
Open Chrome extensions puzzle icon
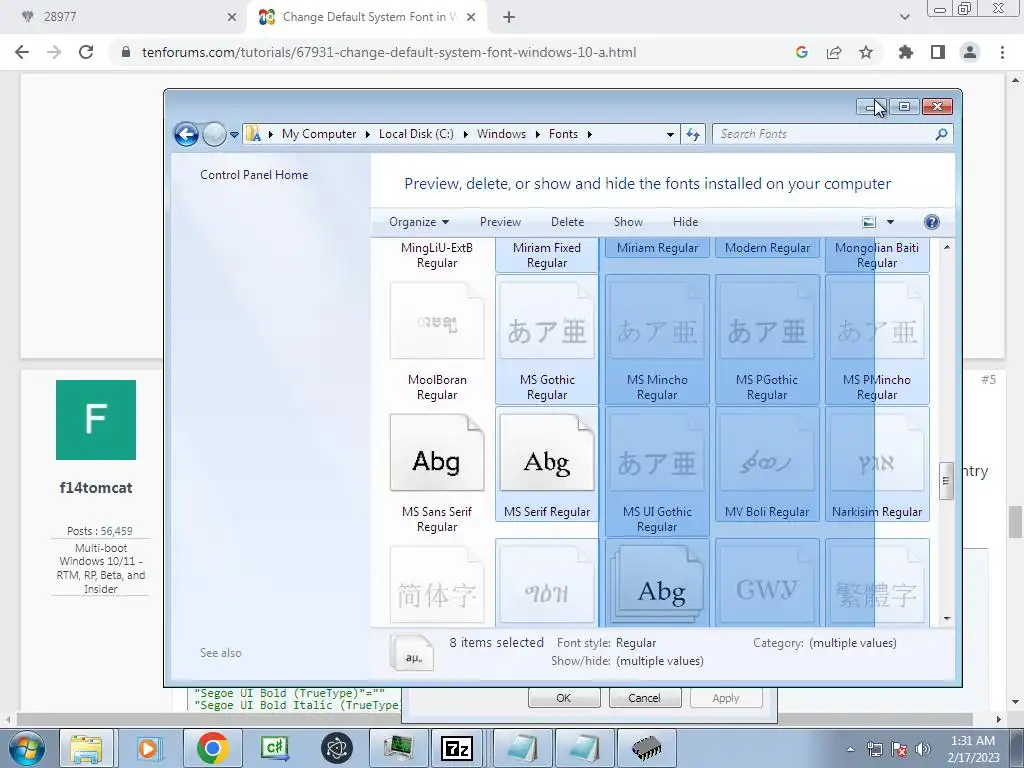(906, 52)
